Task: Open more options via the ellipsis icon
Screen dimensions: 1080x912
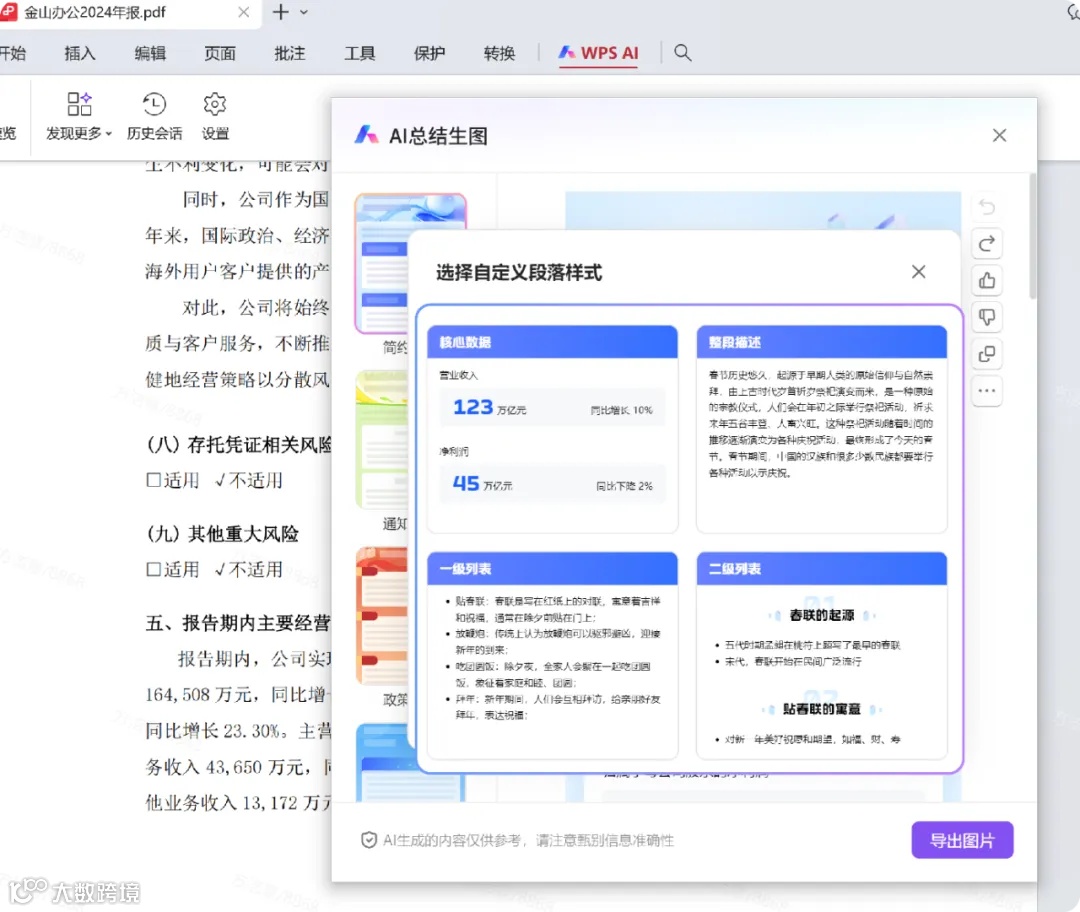Action: [x=987, y=390]
